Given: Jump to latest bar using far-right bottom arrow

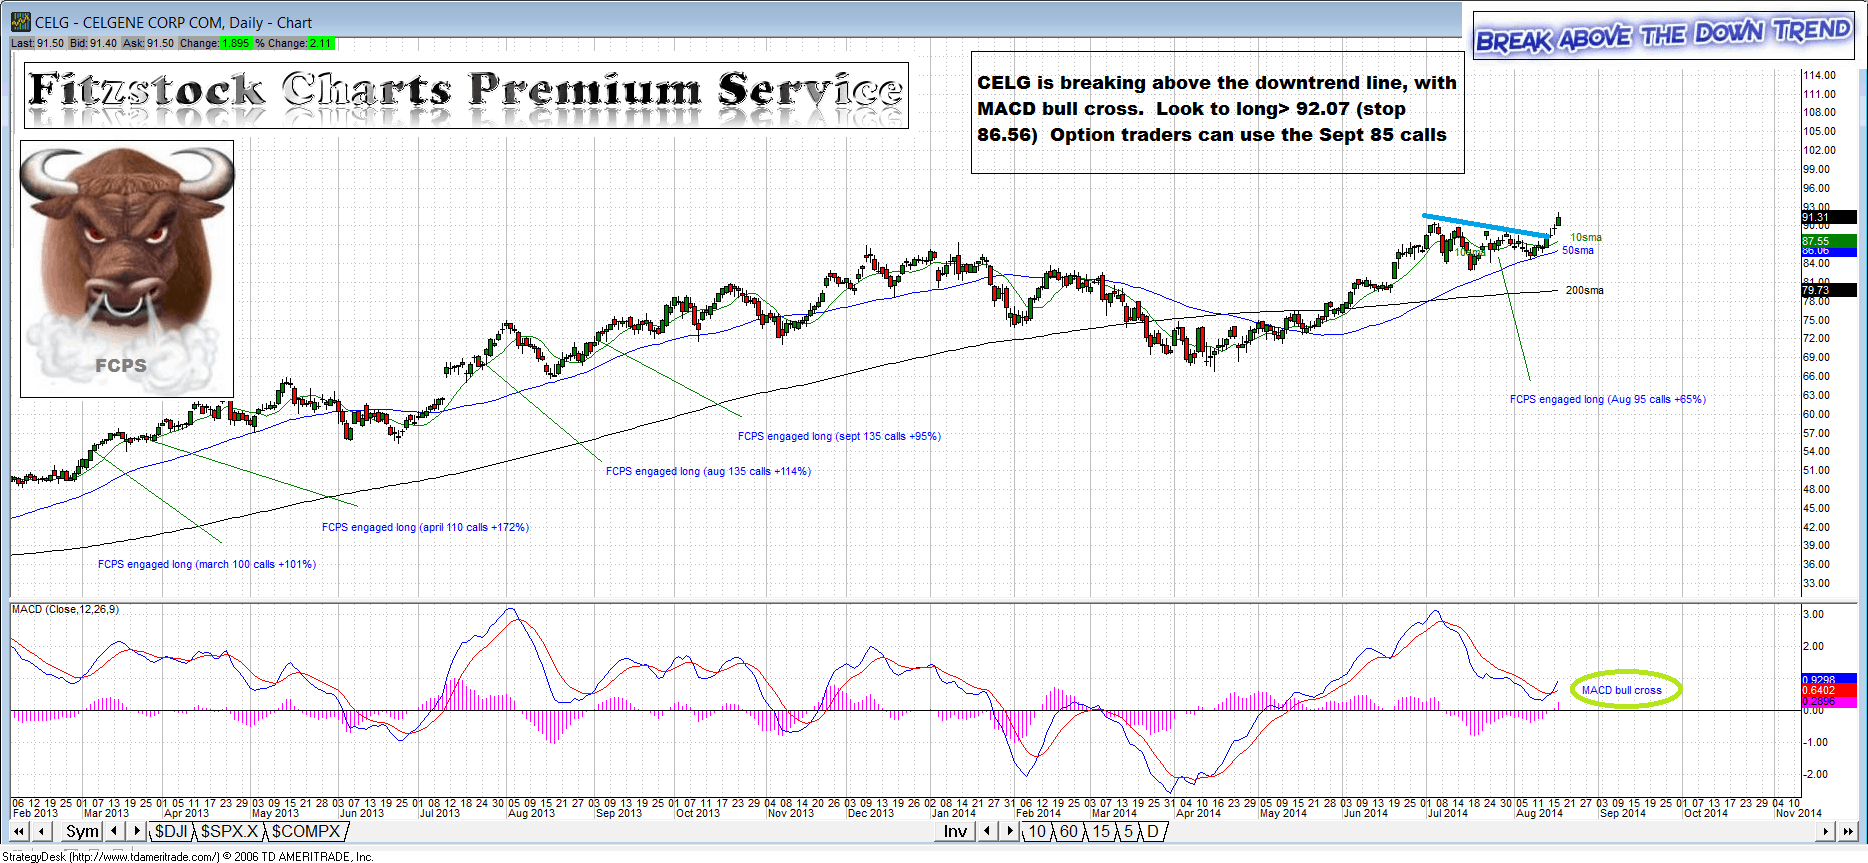Looking at the screenshot, I should tap(1849, 832).
